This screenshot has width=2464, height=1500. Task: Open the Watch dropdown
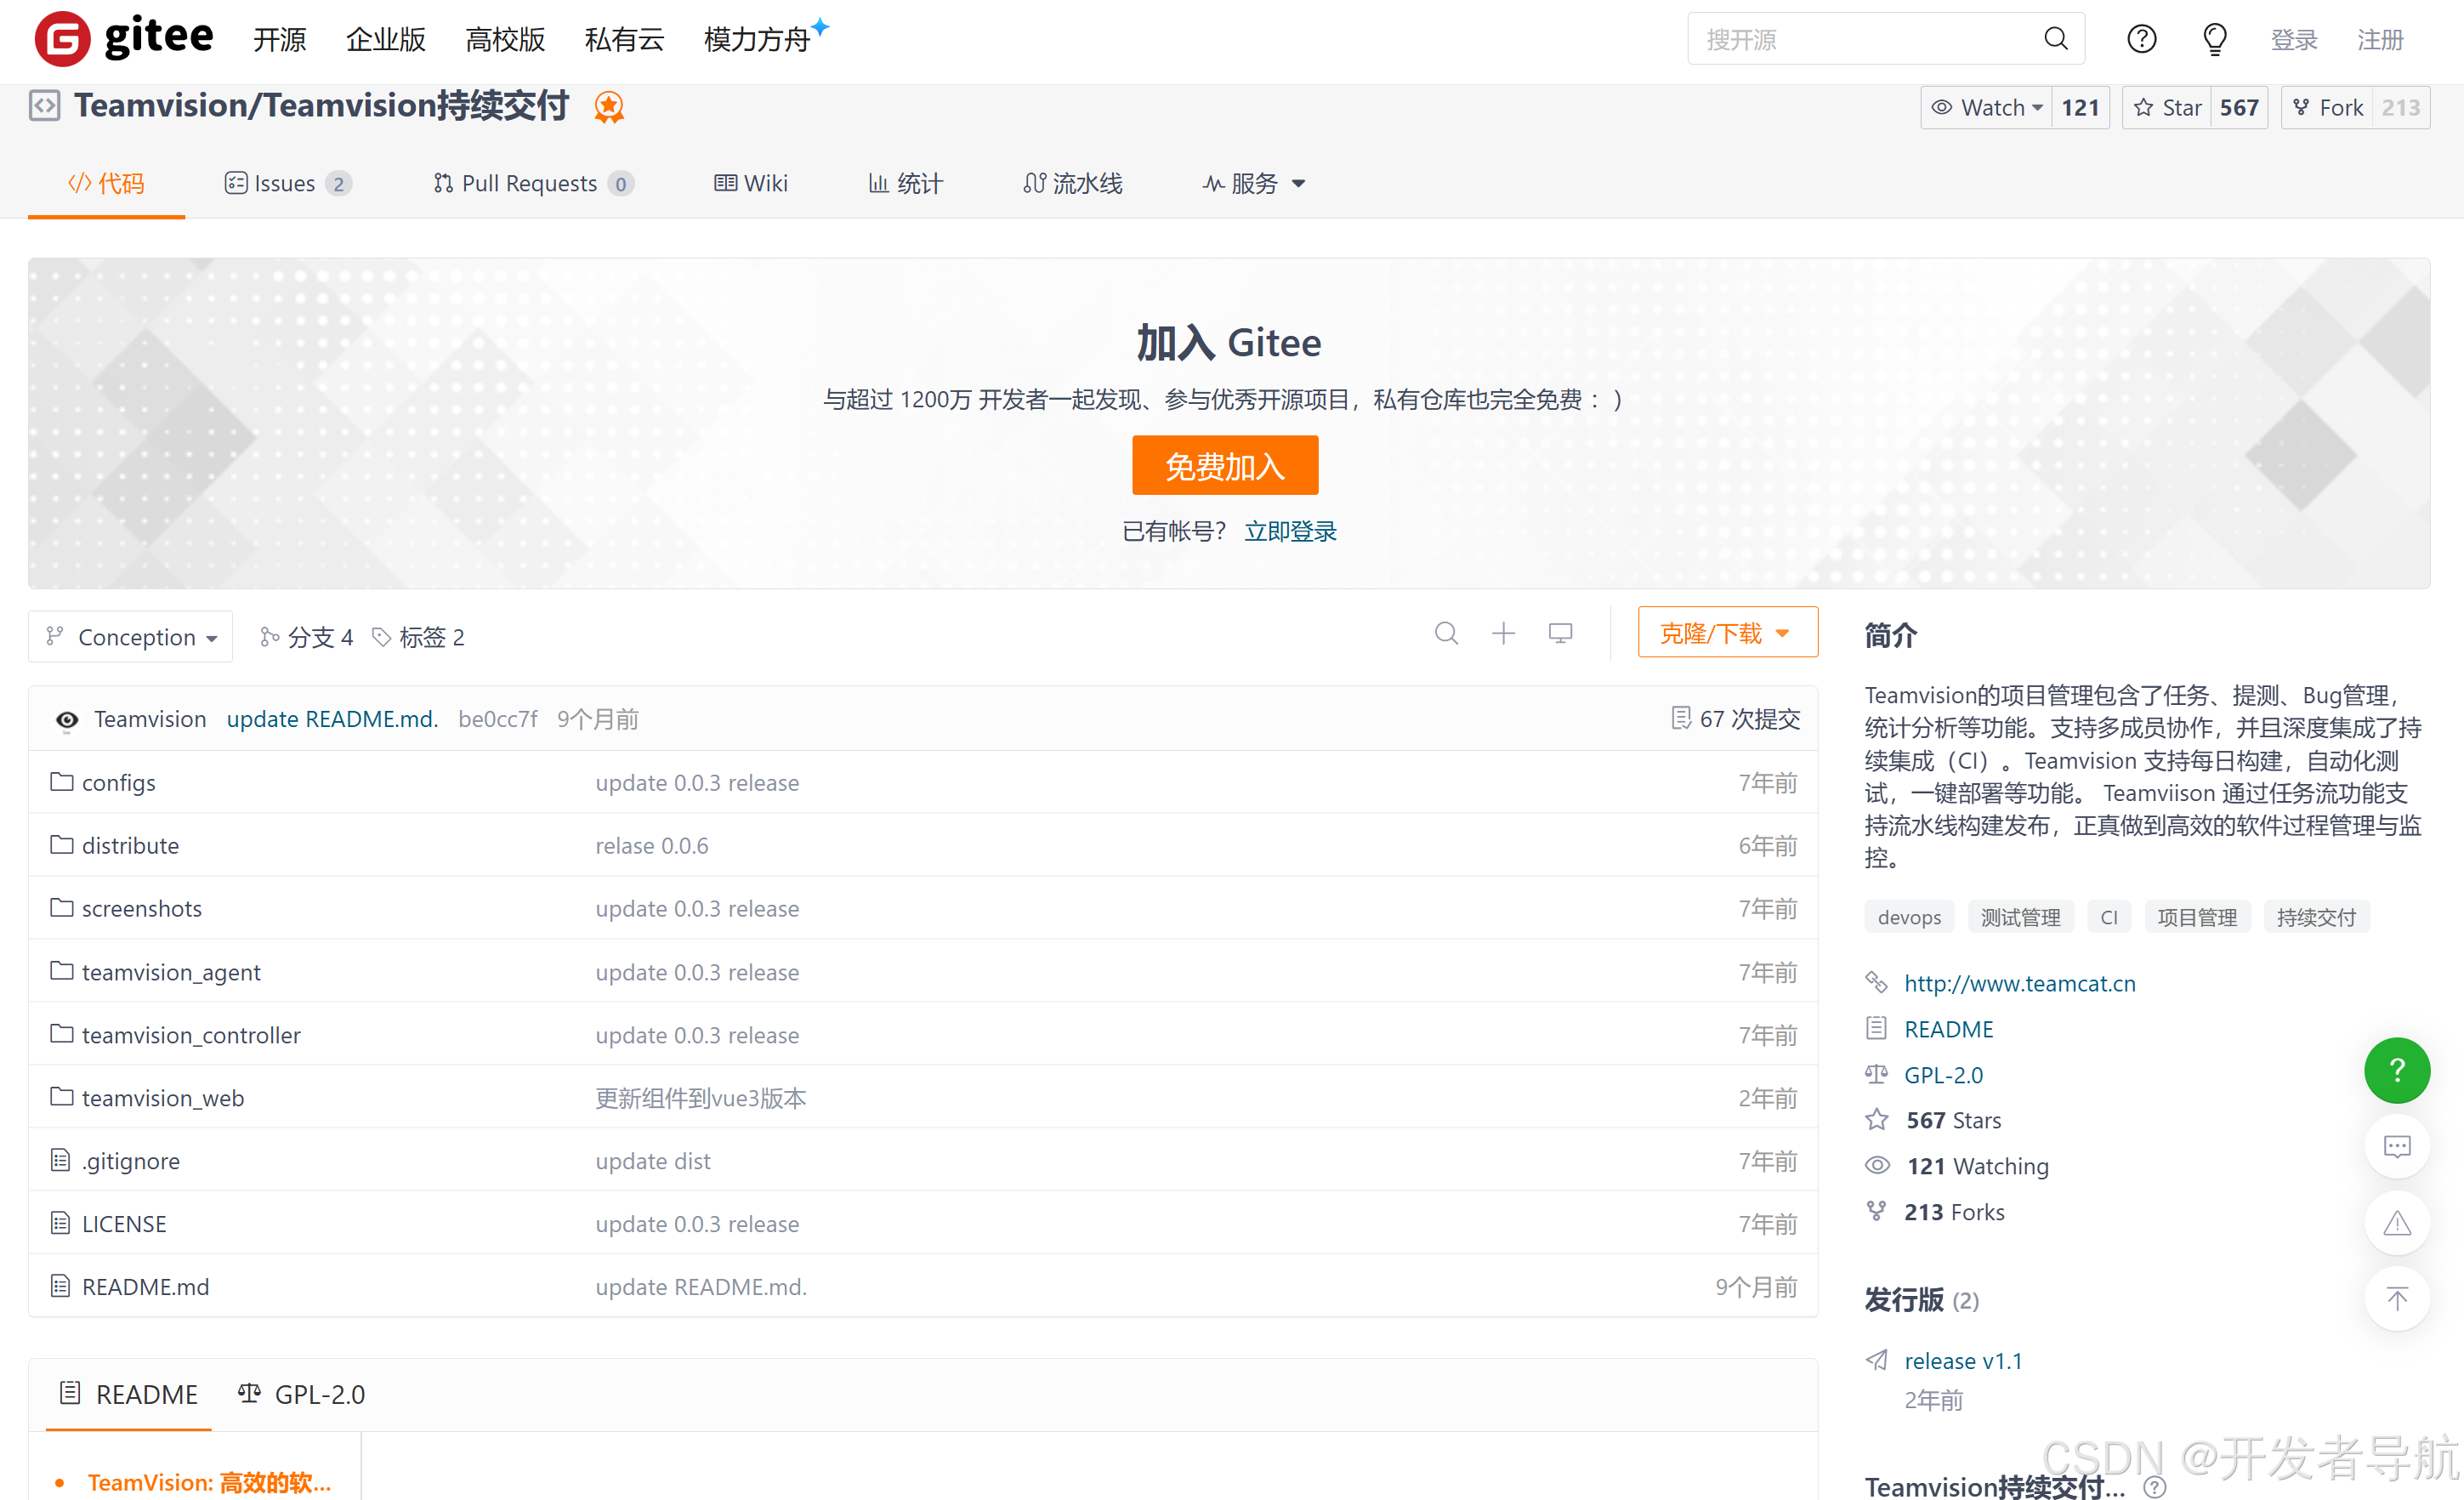click(1987, 107)
